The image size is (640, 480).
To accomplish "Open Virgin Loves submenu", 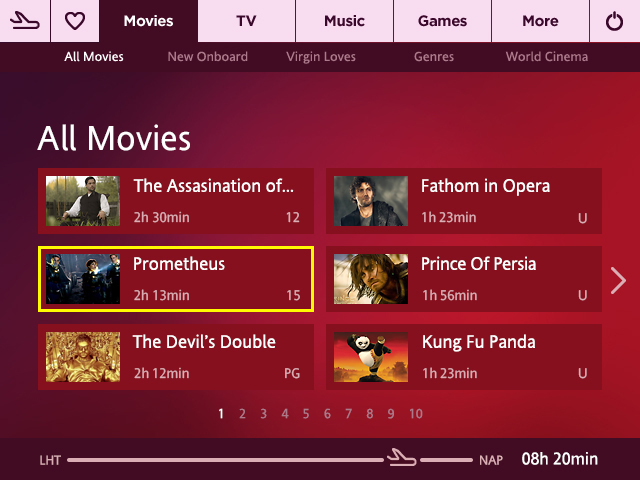I will click(x=321, y=57).
